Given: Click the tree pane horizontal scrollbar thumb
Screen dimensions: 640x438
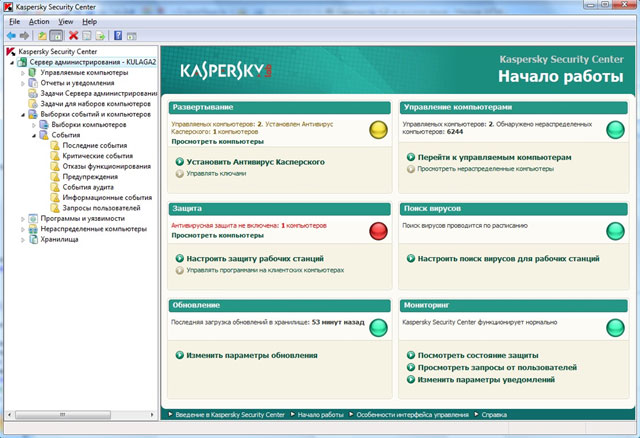Looking at the screenshot, I should point(62,415).
